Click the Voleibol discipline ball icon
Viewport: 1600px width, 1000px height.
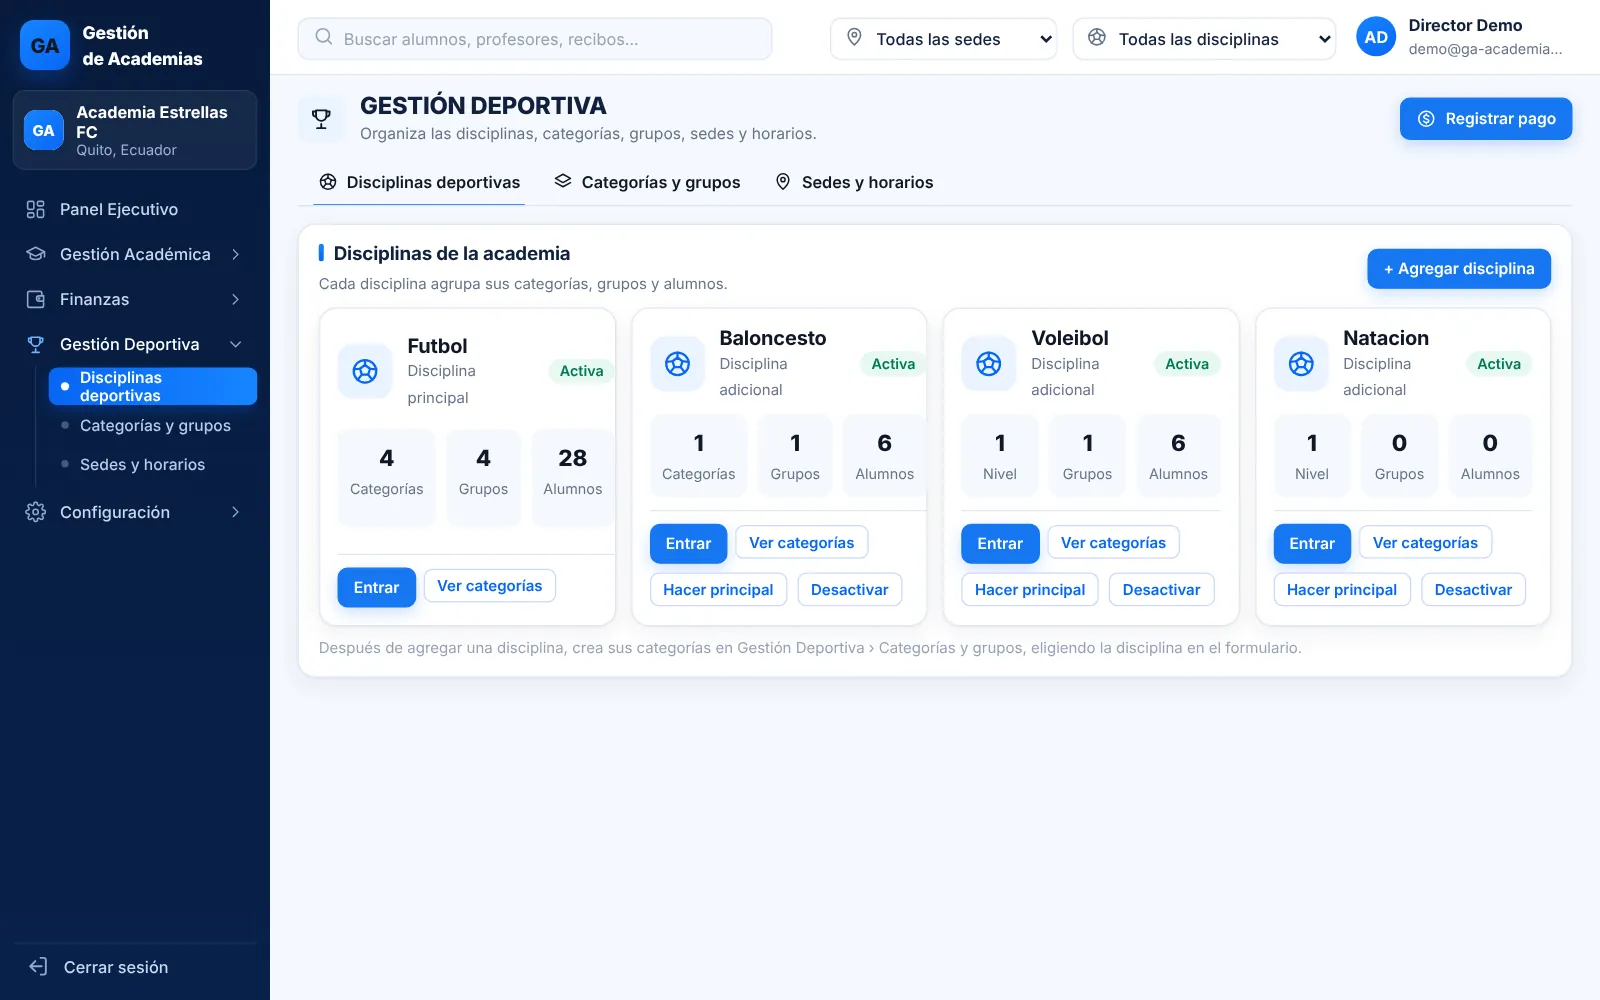(x=989, y=364)
